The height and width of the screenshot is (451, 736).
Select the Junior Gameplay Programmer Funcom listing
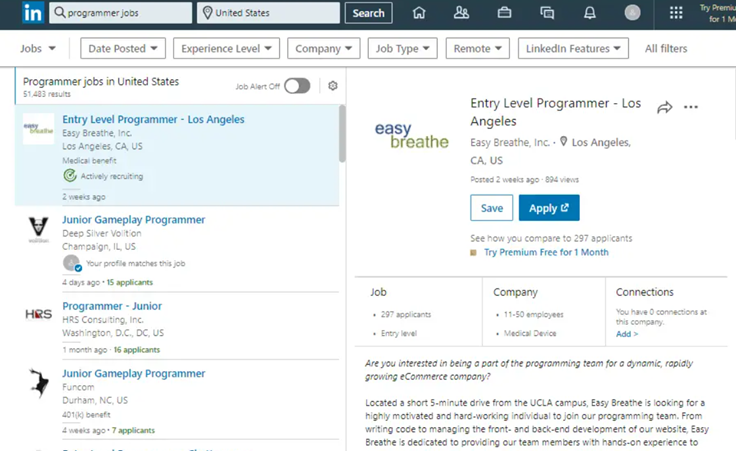133,374
